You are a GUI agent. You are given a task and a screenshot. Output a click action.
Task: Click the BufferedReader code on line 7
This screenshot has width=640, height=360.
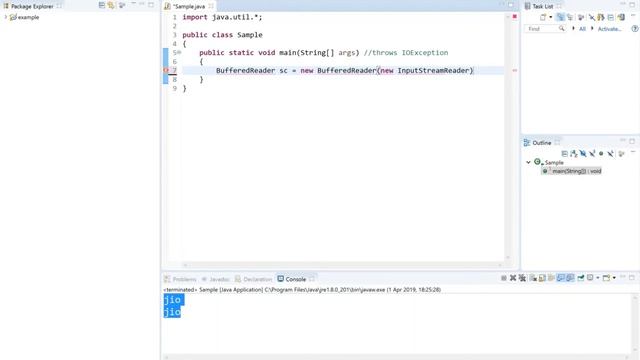(x=344, y=70)
